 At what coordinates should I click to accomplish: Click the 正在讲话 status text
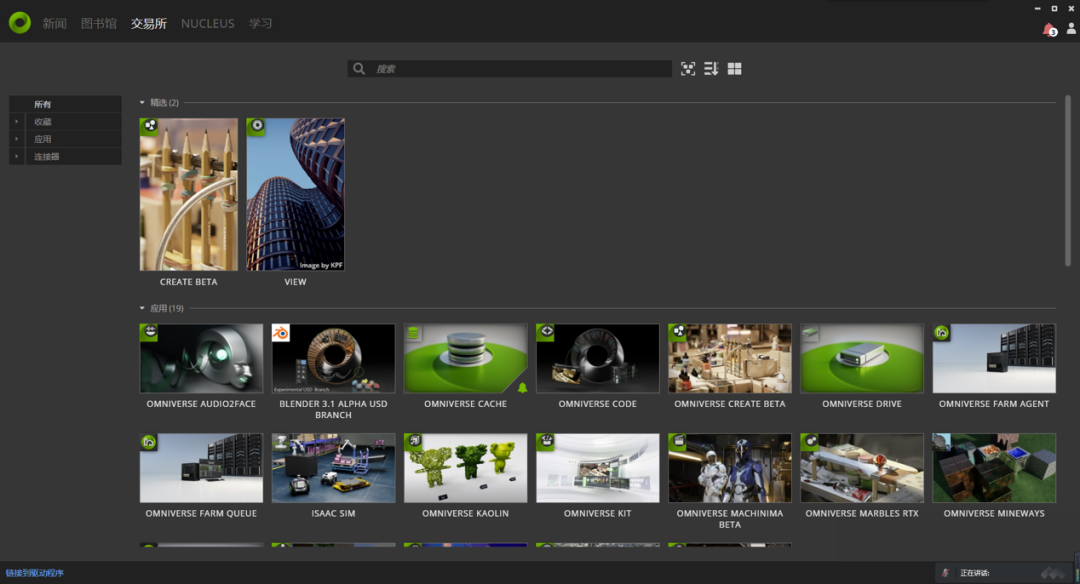click(x=975, y=573)
